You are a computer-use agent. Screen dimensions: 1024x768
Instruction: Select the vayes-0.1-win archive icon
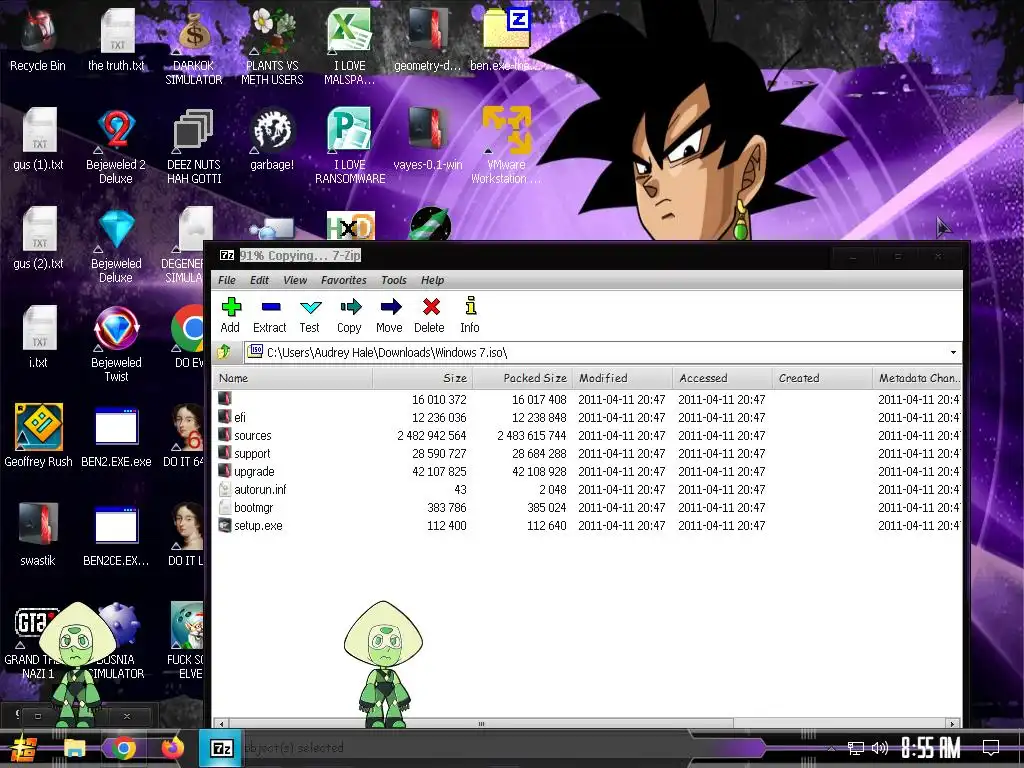coord(428,139)
